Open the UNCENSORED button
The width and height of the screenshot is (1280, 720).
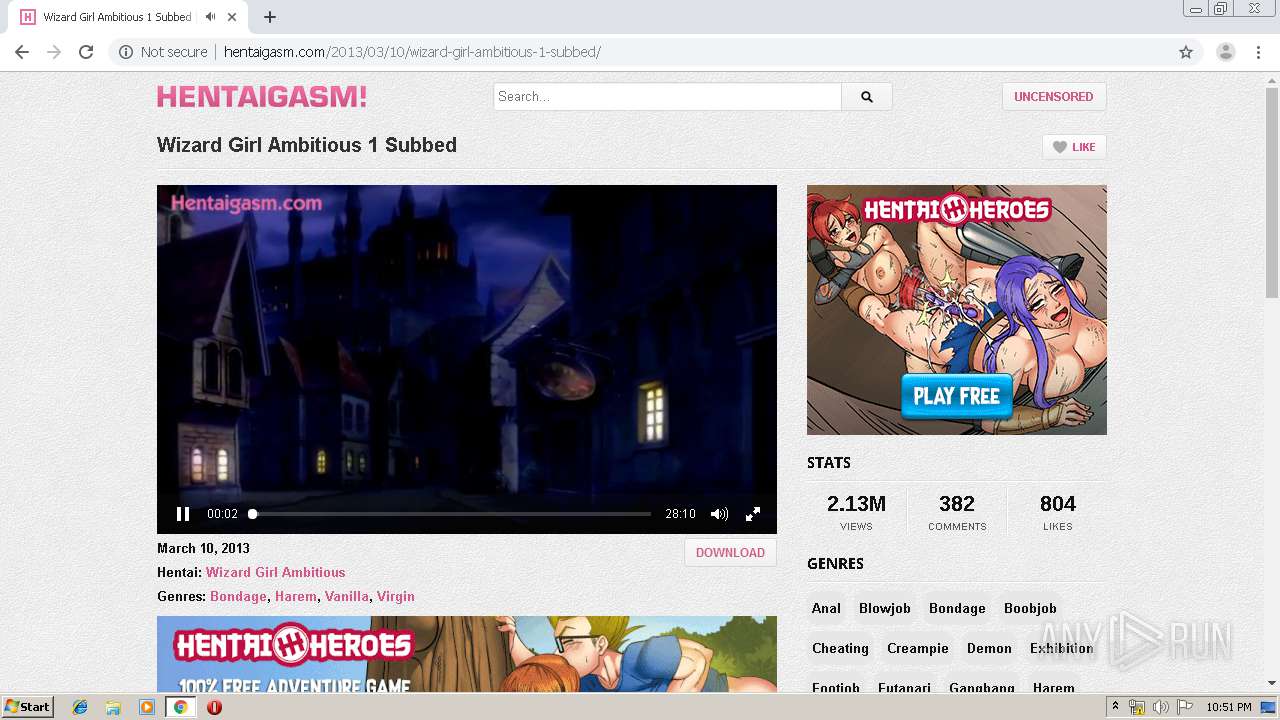tap(1054, 97)
